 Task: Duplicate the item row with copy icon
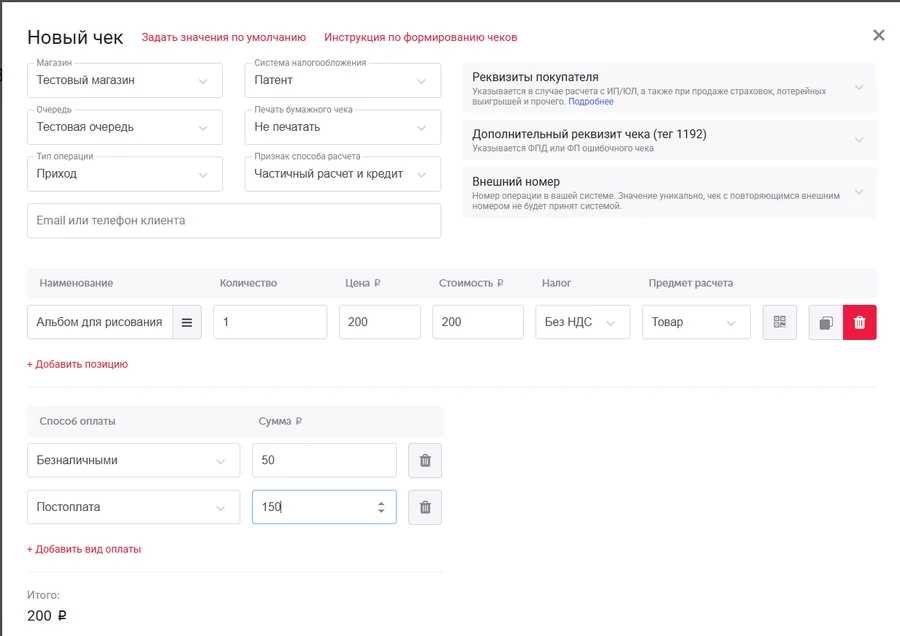tap(825, 322)
